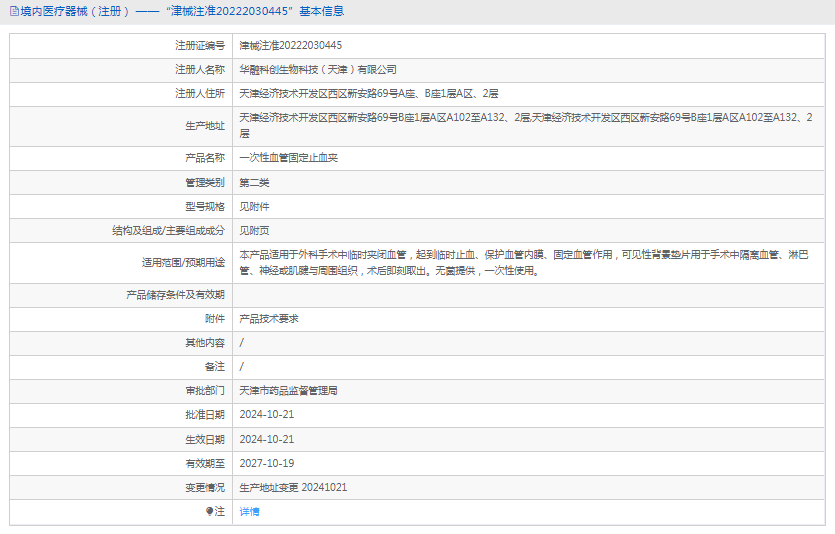Click the document icon in the page header
The height and width of the screenshot is (534, 835).
pyautogui.click(x=14, y=11)
